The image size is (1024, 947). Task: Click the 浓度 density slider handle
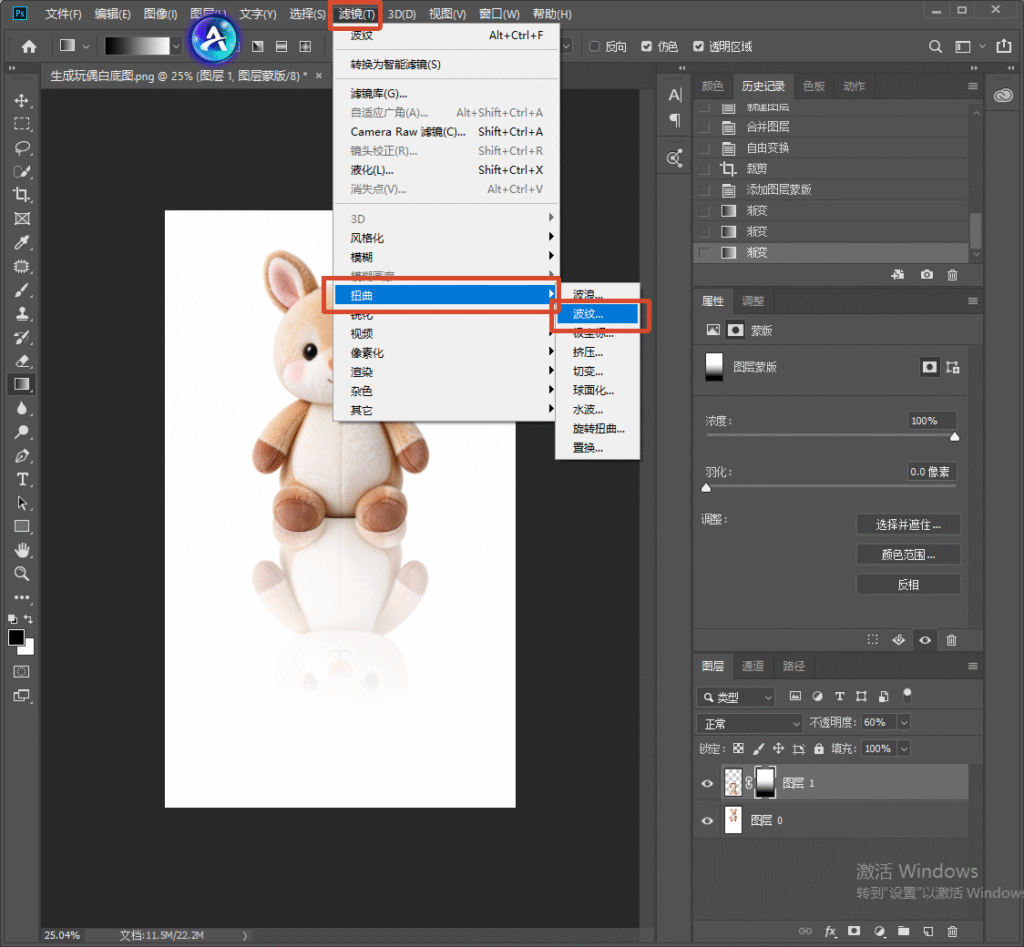pyautogui.click(x=954, y=437)
